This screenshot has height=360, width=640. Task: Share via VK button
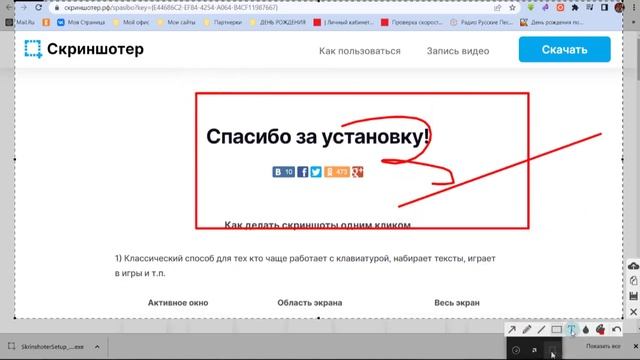pos(284,172)
